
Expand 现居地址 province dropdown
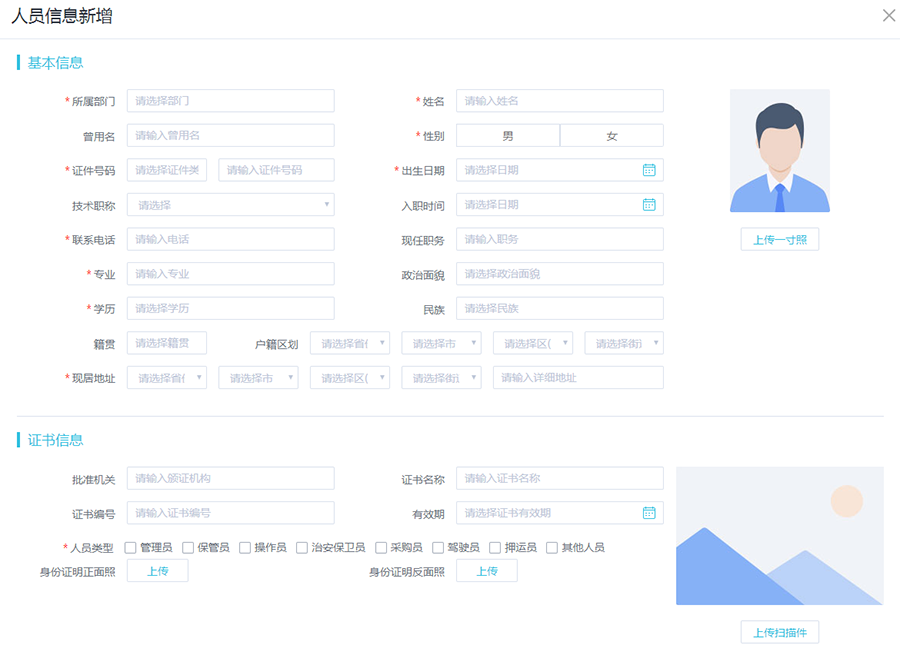[167, 378]
